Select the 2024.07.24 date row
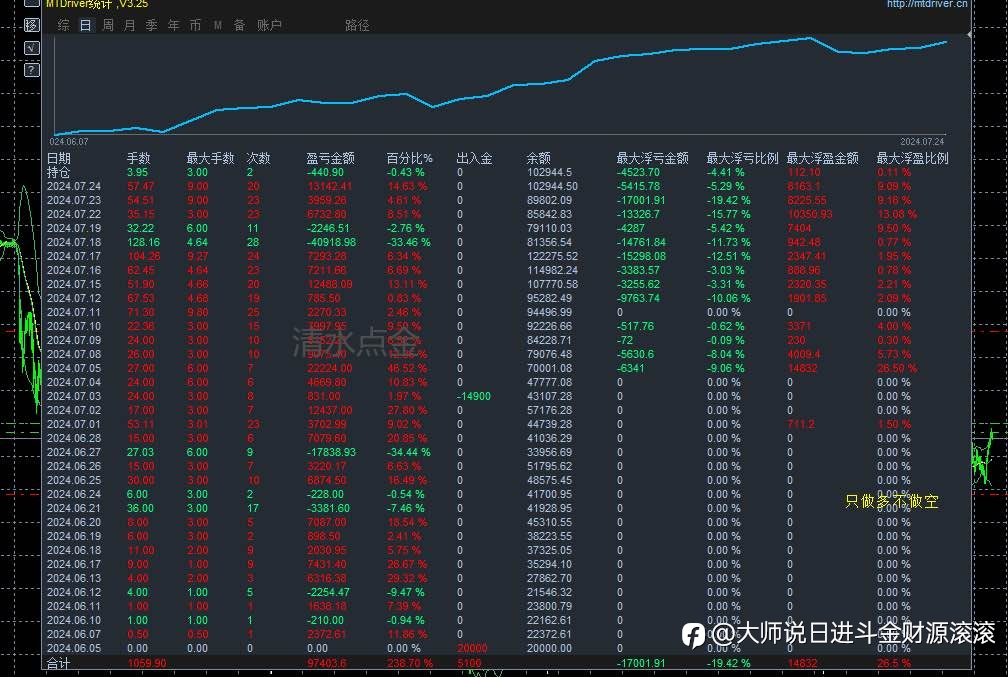This screenshot has height=677, width=1008. coord(74,186)
